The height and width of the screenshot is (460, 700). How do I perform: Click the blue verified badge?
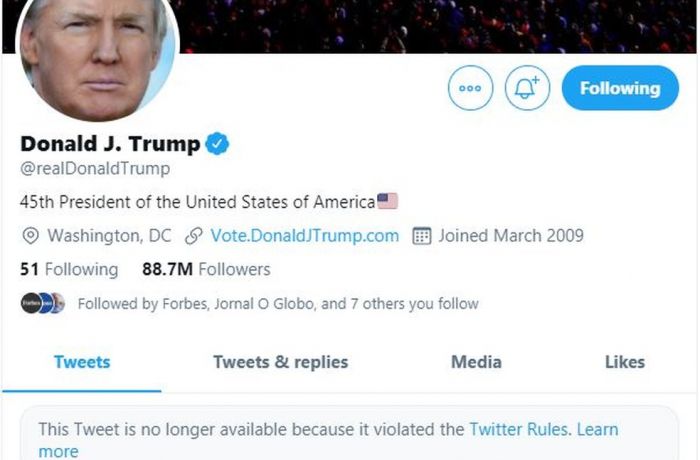pyautogui.click(x=217, y=144)
